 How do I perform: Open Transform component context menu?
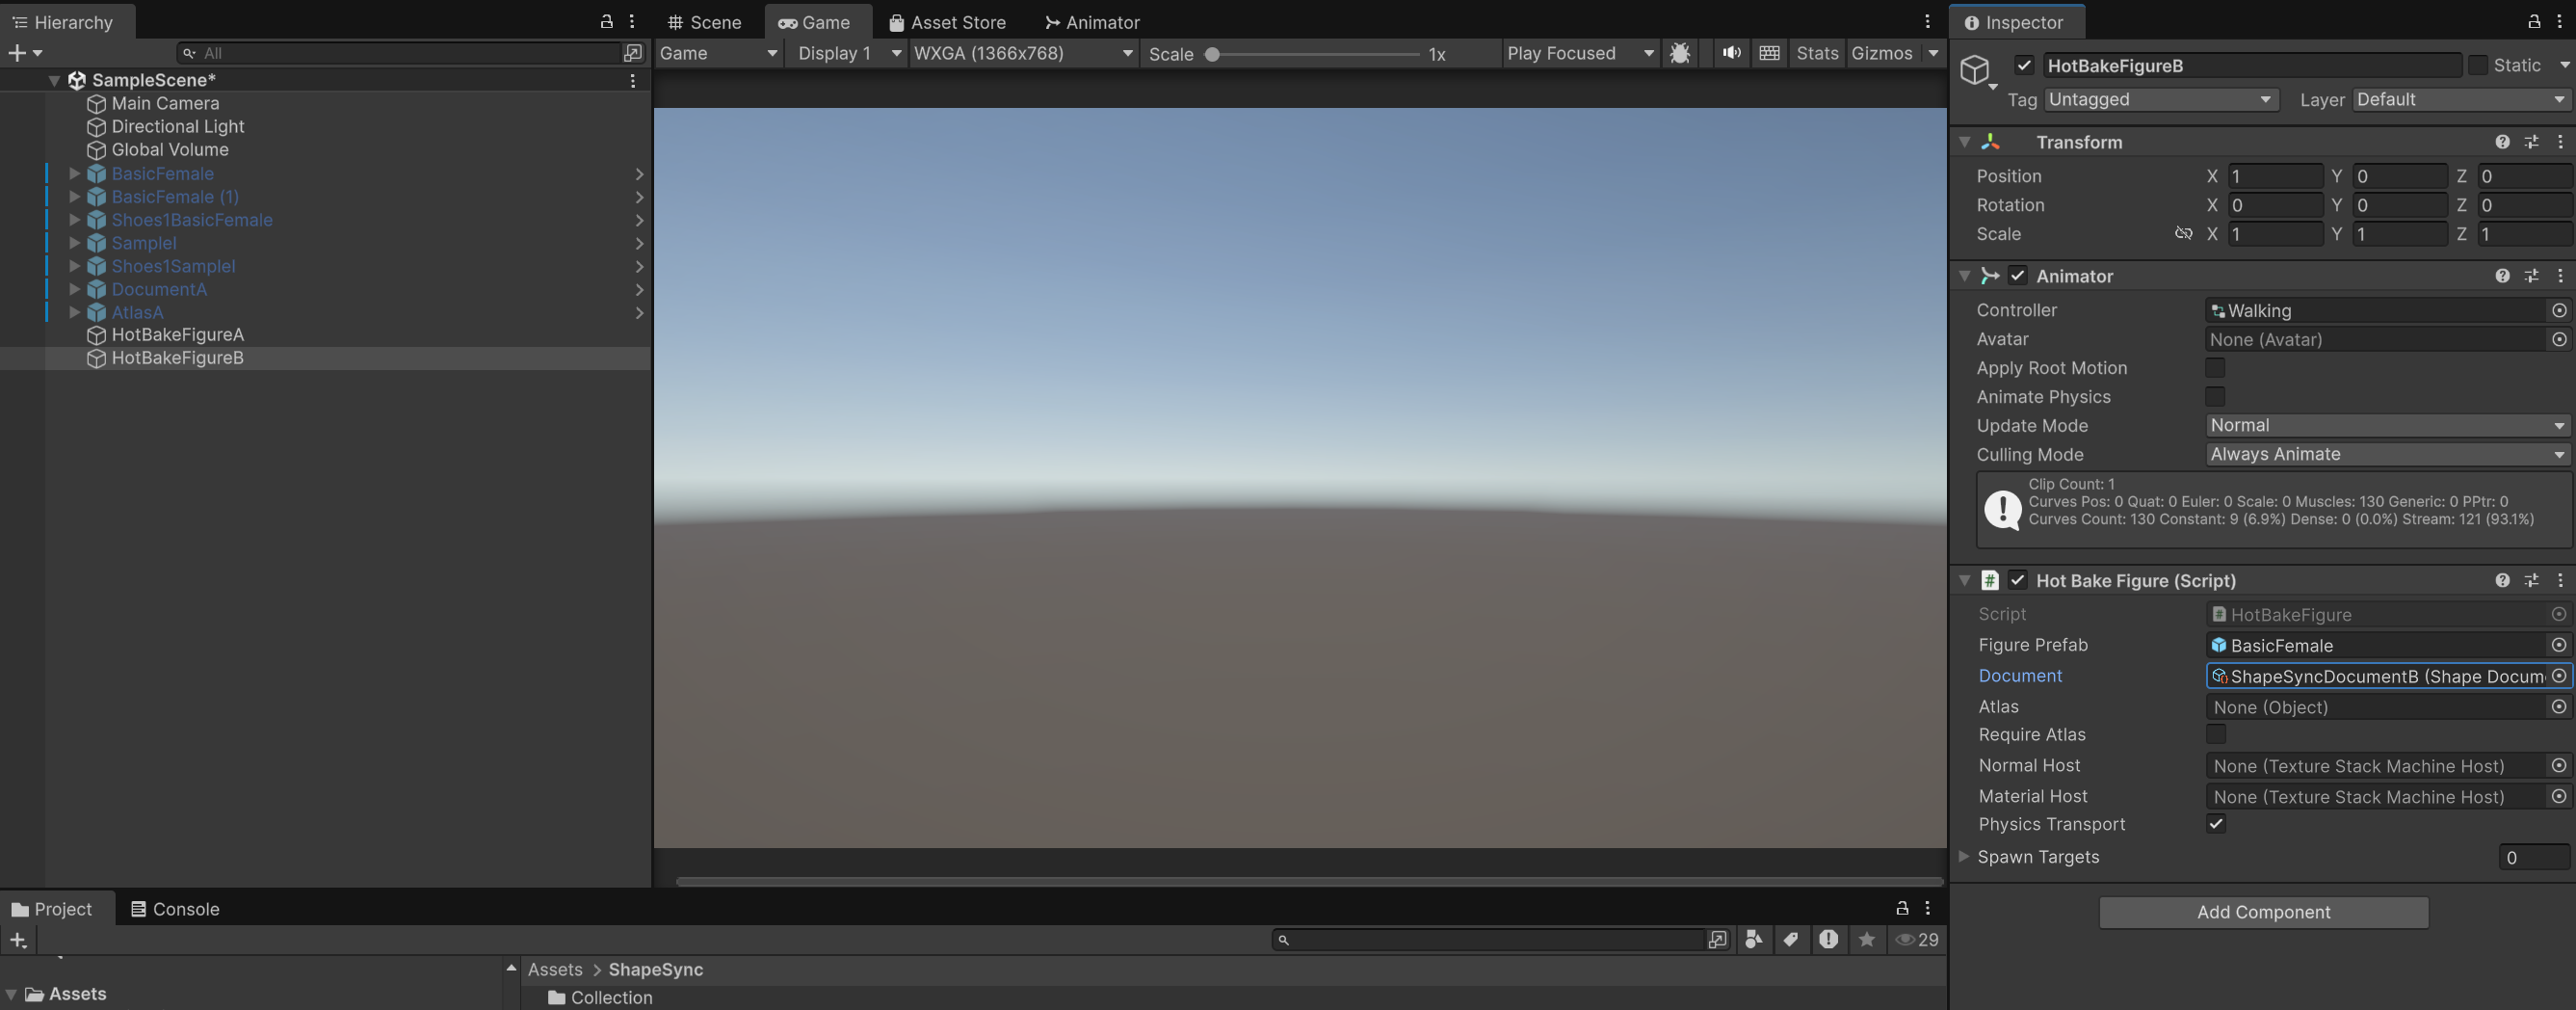pyautogui.click(x=2560, y=142)
